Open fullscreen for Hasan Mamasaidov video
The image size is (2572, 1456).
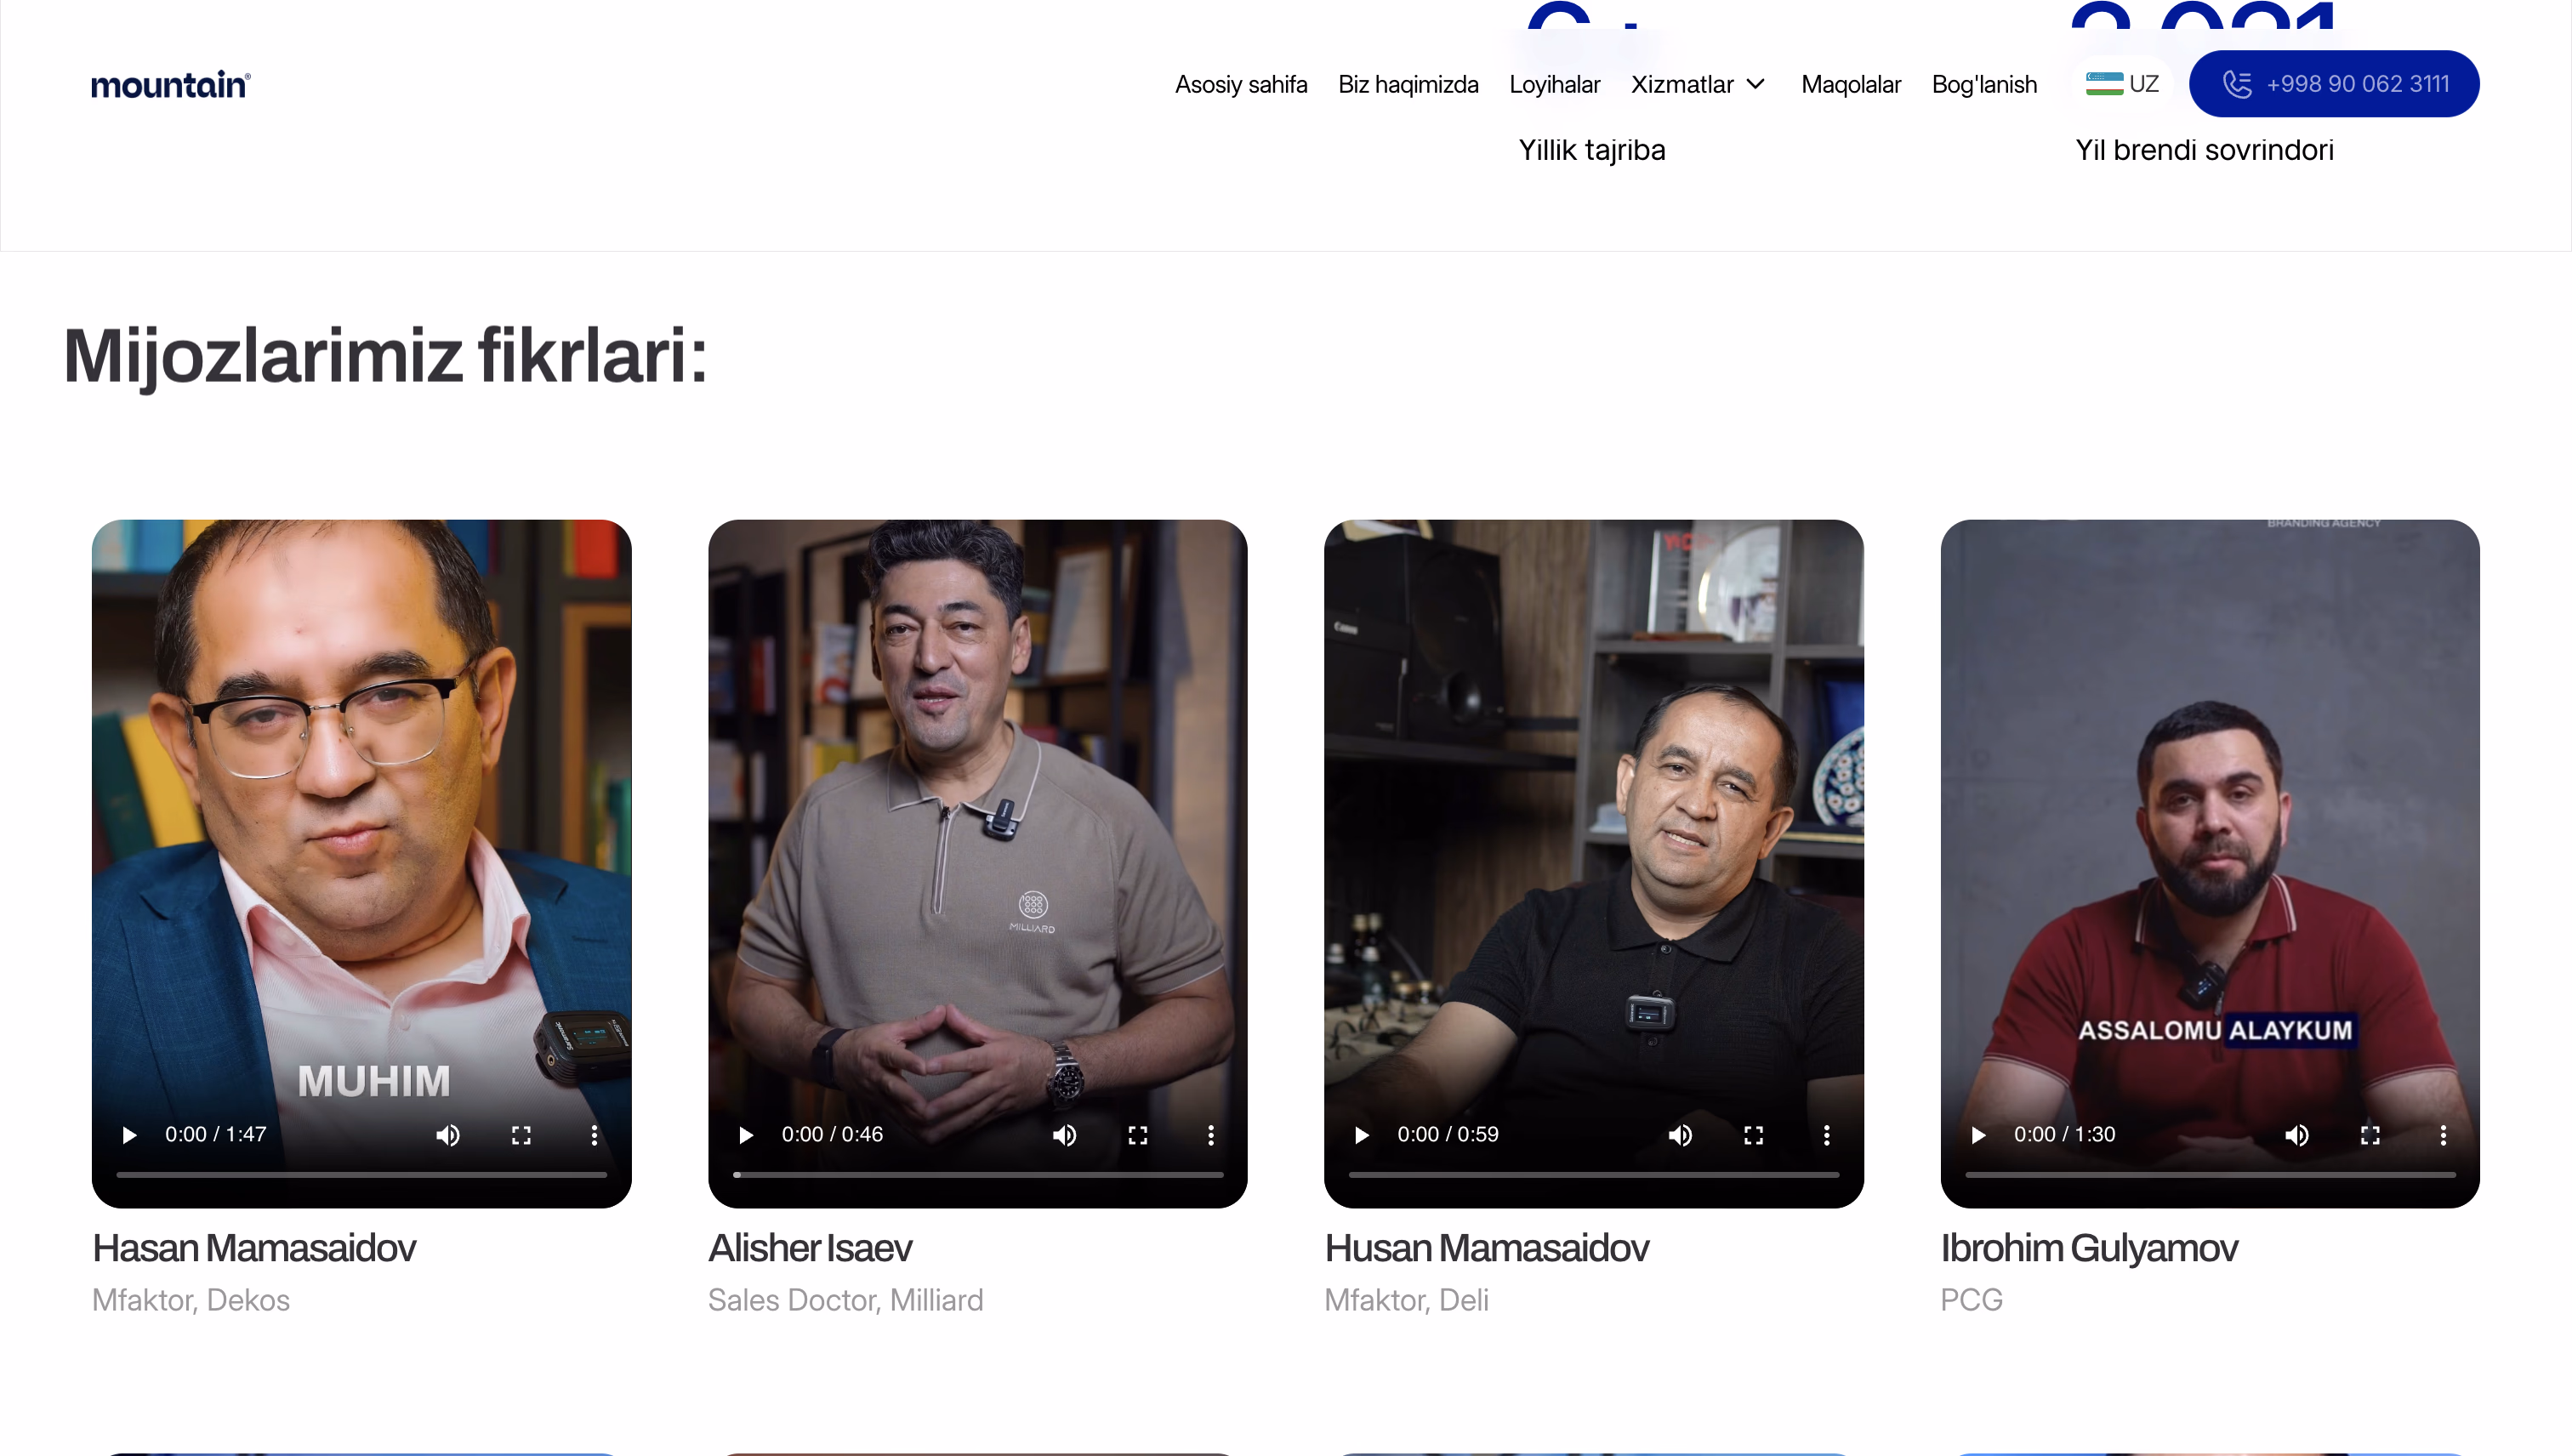pyautogui.click(x=521, y=1135)
